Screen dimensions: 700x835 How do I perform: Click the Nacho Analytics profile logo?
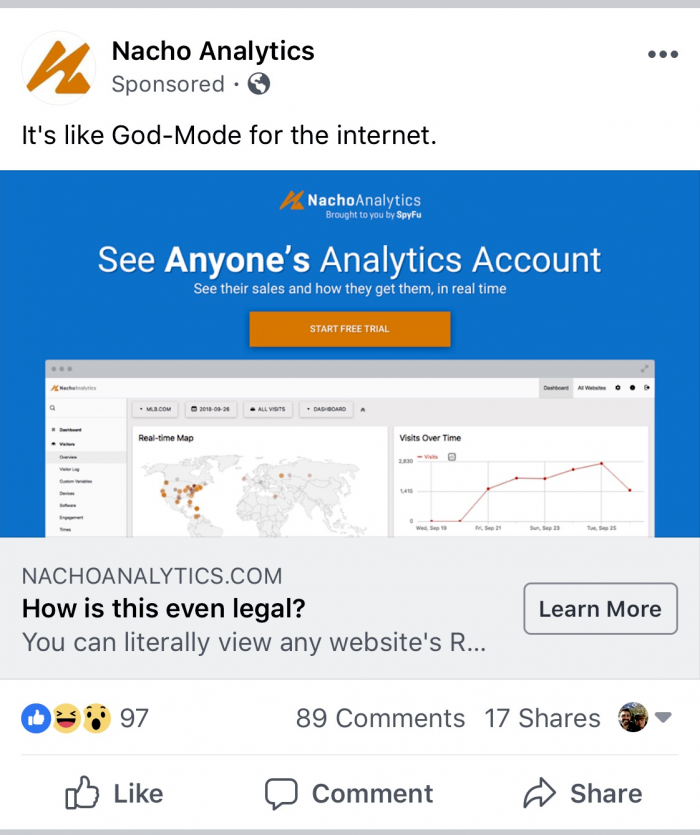point(58,68)
